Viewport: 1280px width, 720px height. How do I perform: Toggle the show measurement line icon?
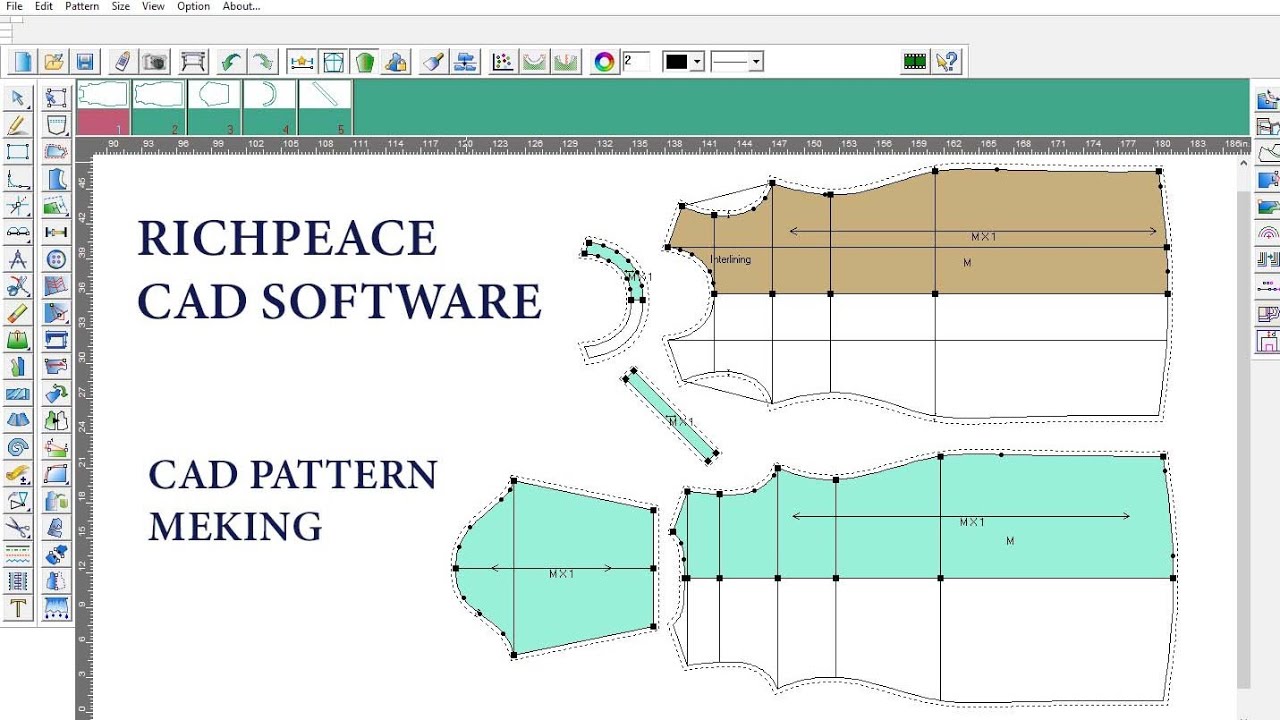(x=302, y=62)
